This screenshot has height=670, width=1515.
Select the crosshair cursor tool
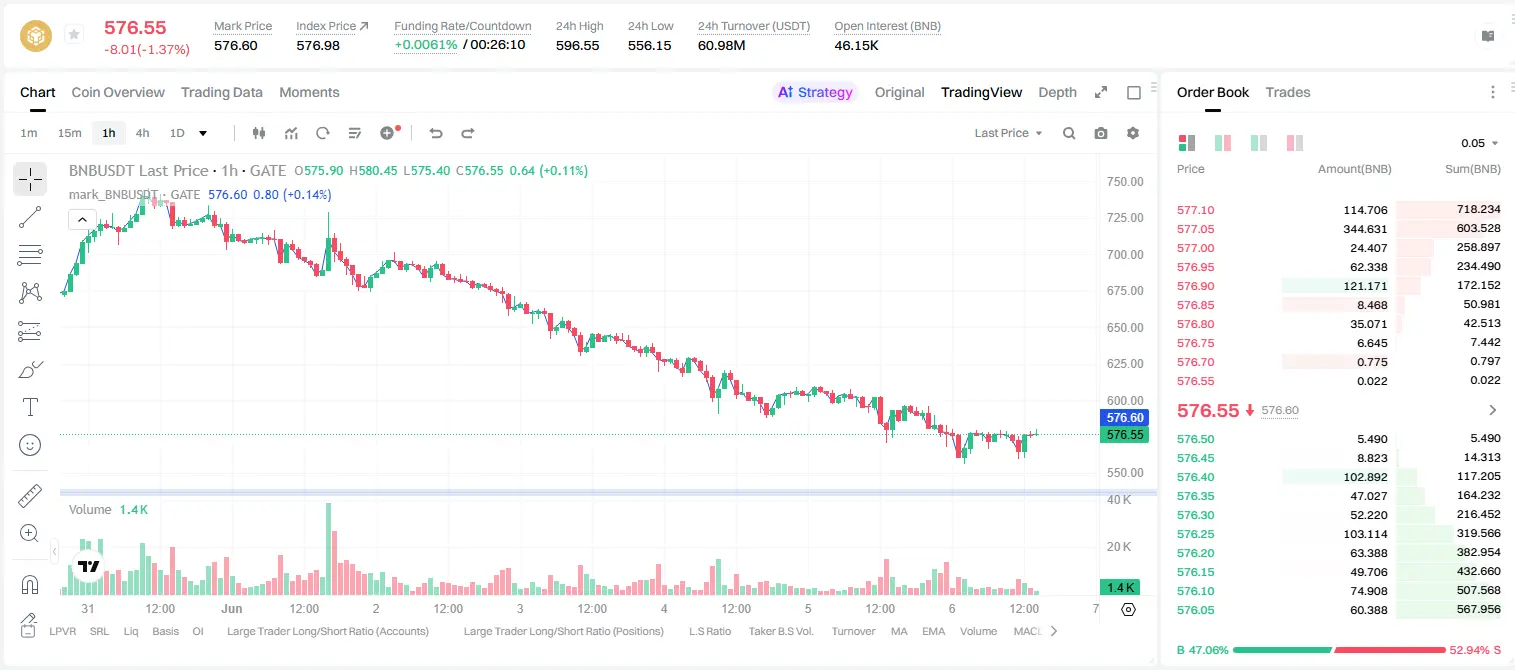click(30, 179)
